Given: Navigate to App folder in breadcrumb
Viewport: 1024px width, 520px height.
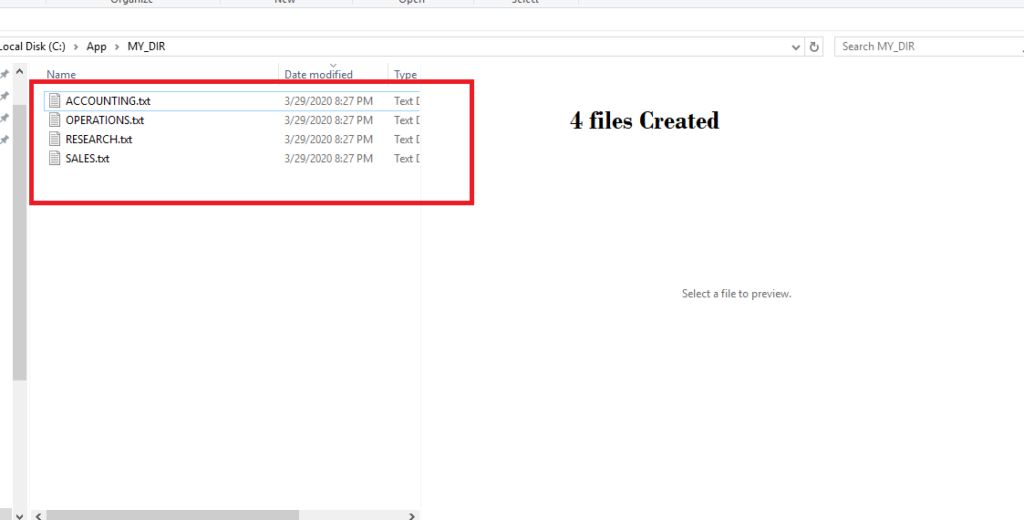Looking at the screenshot, I should (x=97, y=47).
